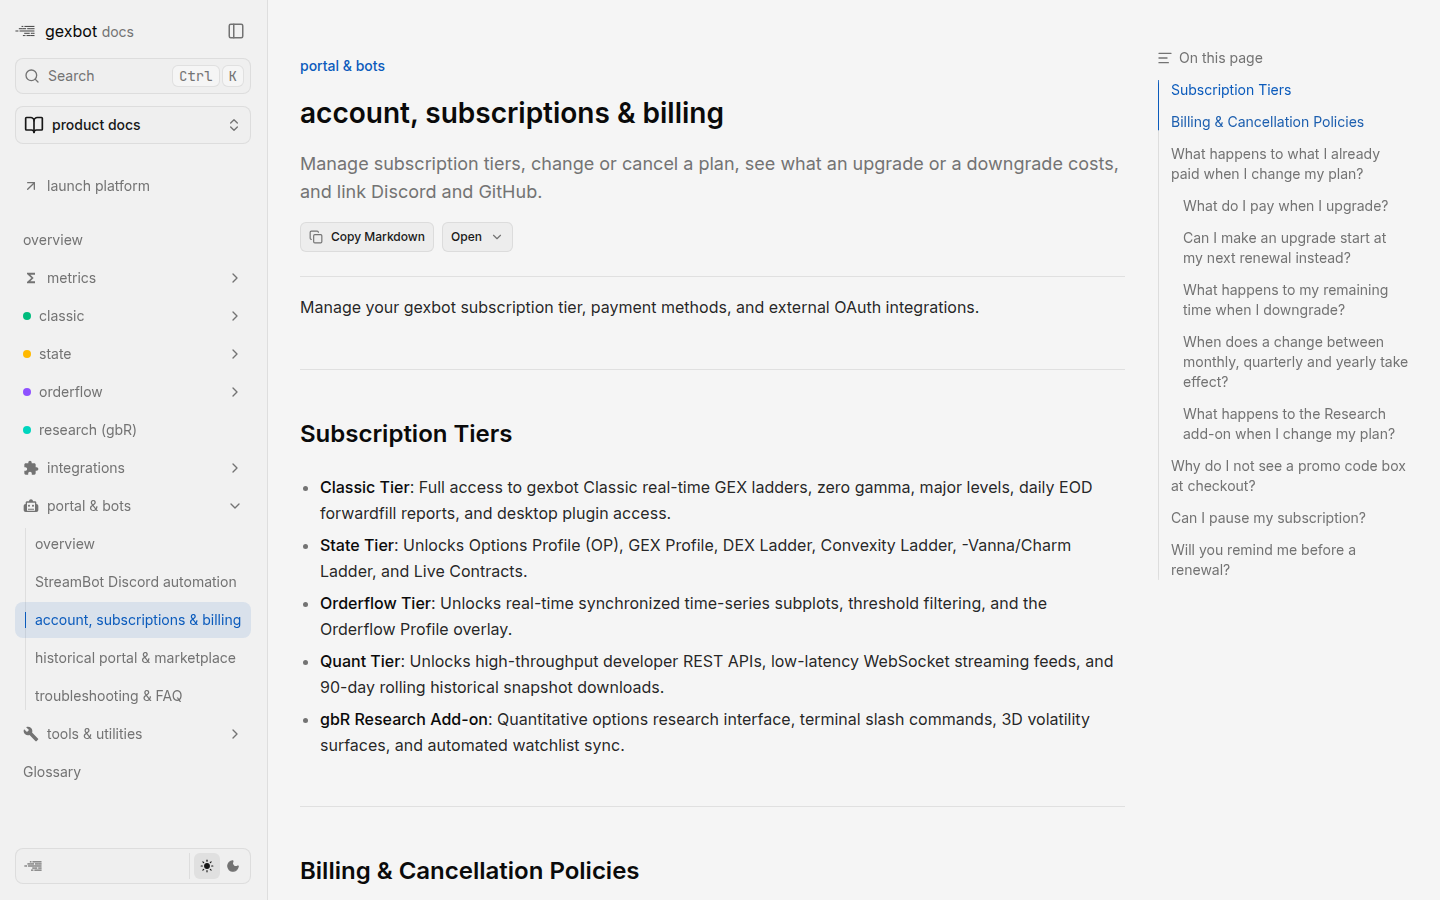
Task: Expand the metrics section chevron
Action: [x=235, y=278]
